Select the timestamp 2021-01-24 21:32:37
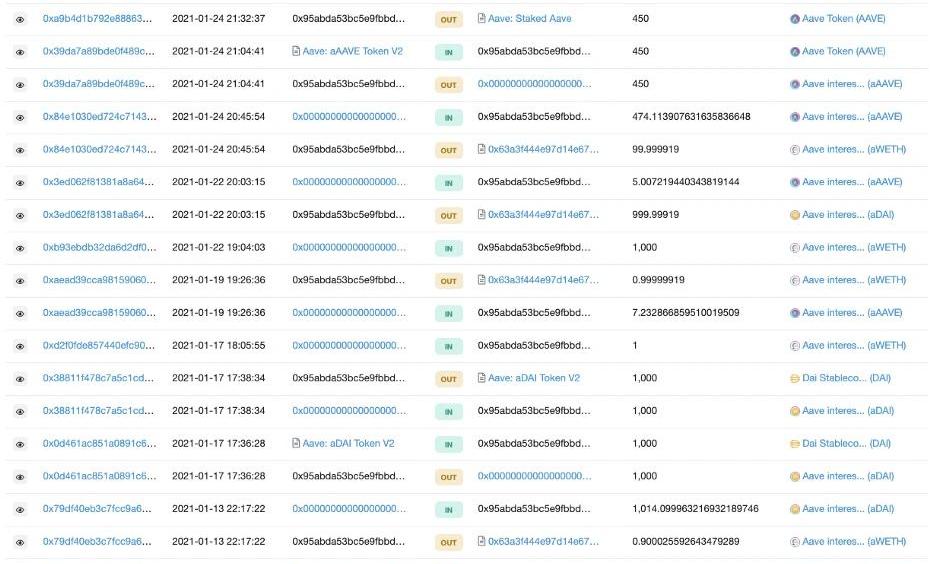Image resolution: width=933 pixels, height=564 pixels. click(218, 18)
